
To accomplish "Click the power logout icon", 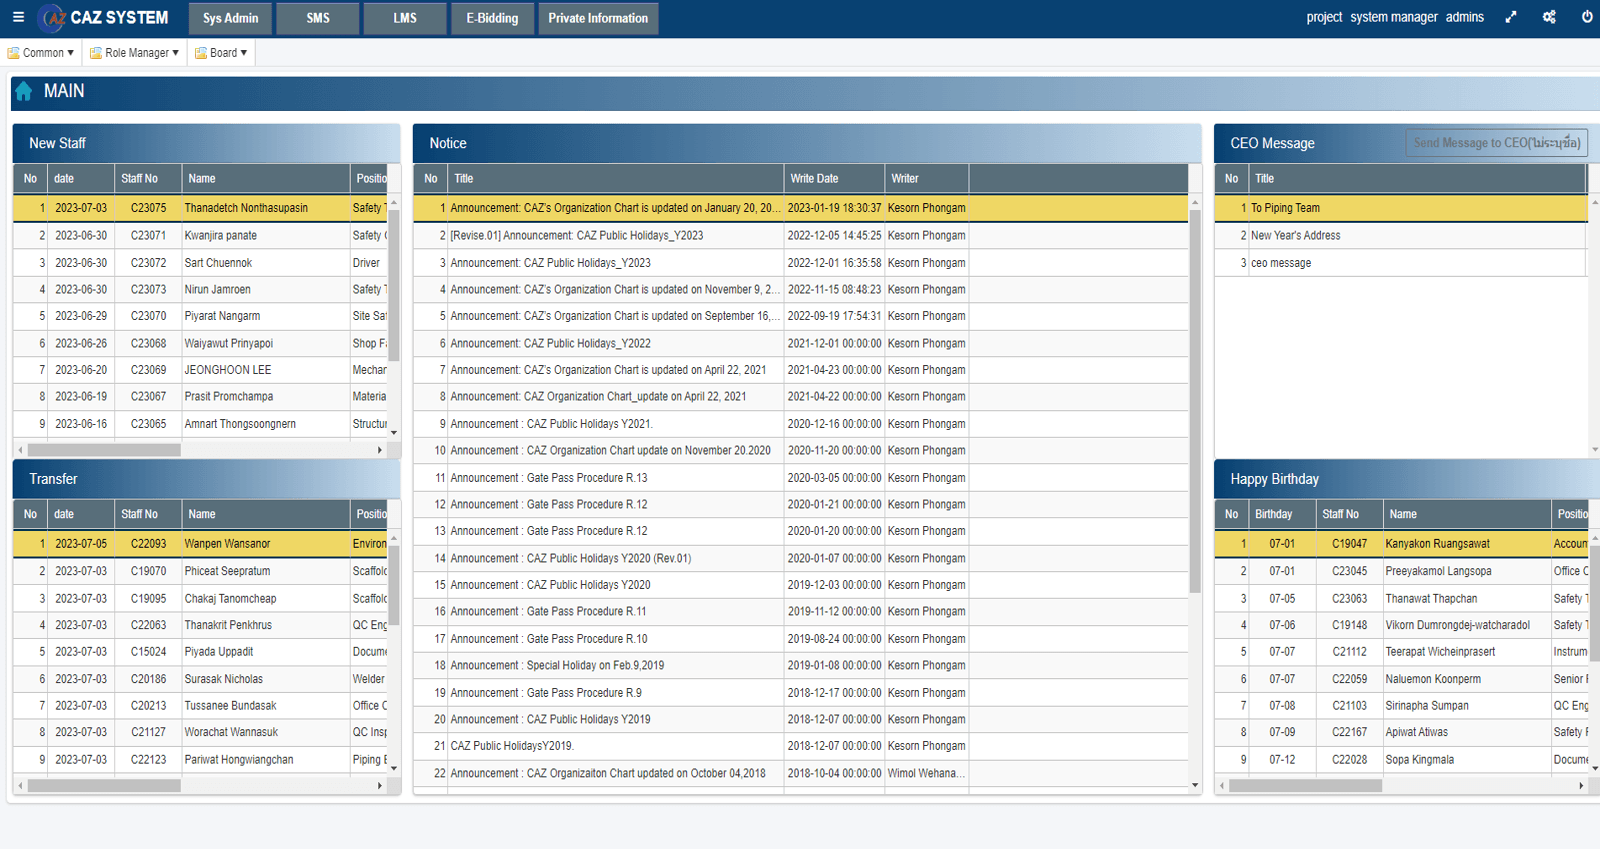I will click(1586, 17).
